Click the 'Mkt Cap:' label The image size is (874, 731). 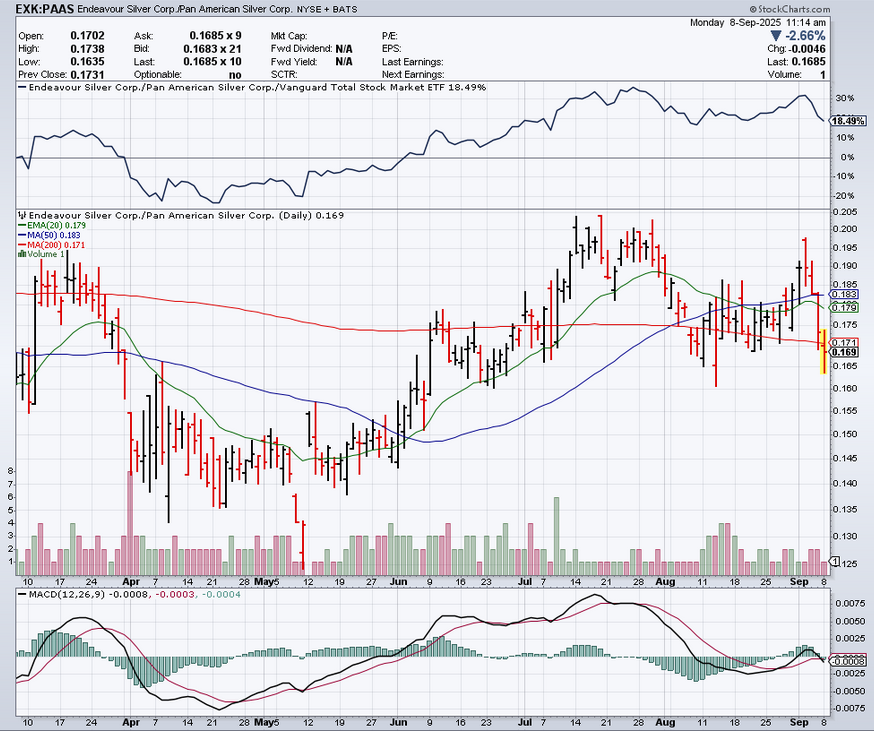point(289,36)
